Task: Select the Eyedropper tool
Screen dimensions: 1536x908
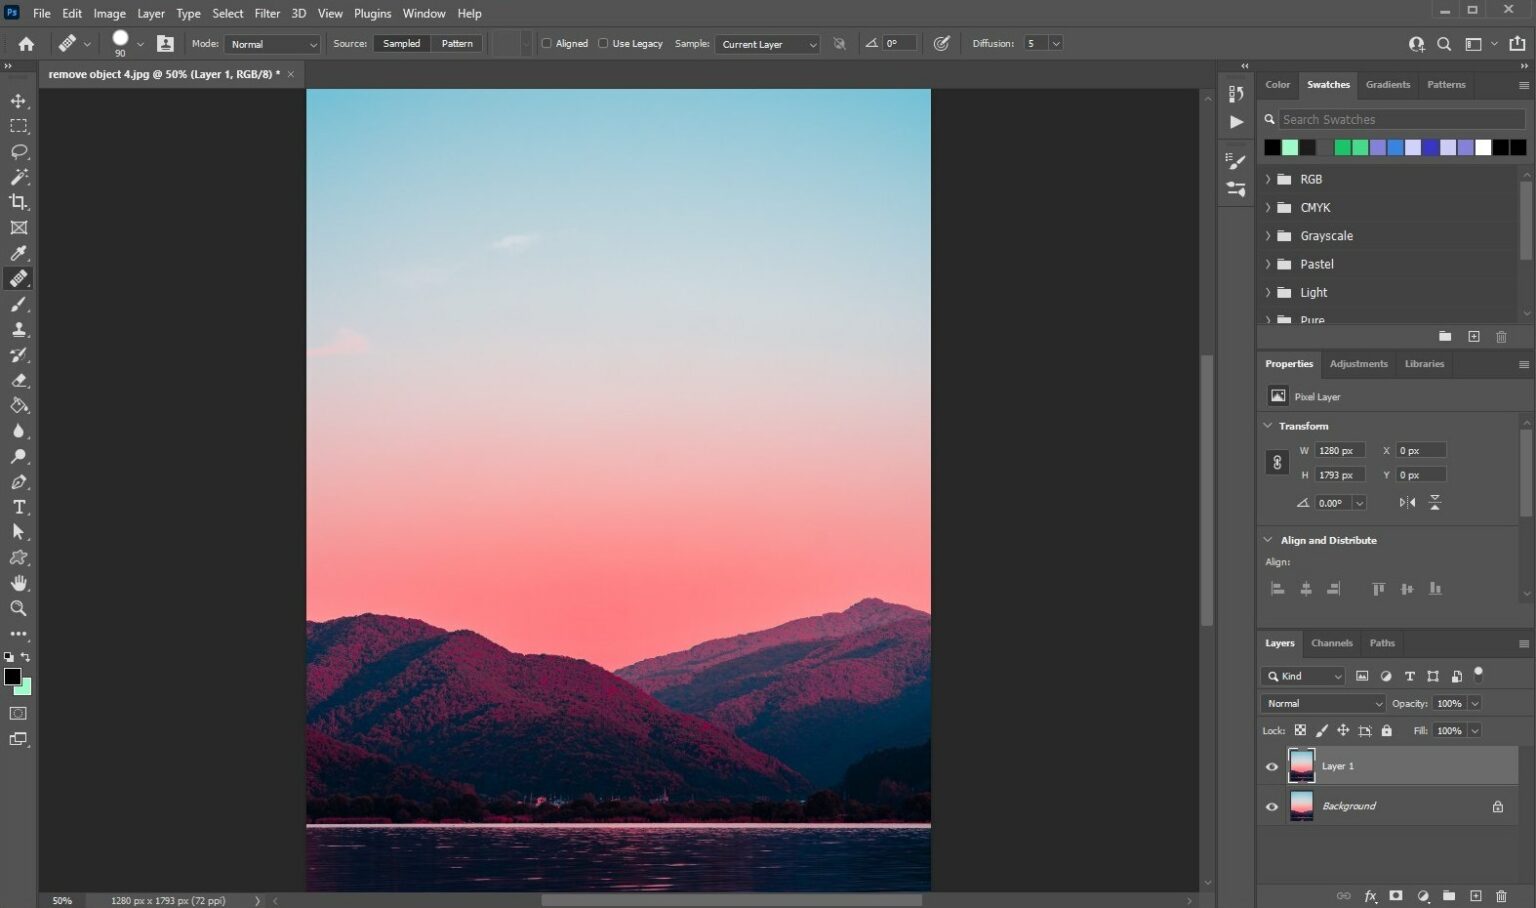Action: [x=18, y=253]
